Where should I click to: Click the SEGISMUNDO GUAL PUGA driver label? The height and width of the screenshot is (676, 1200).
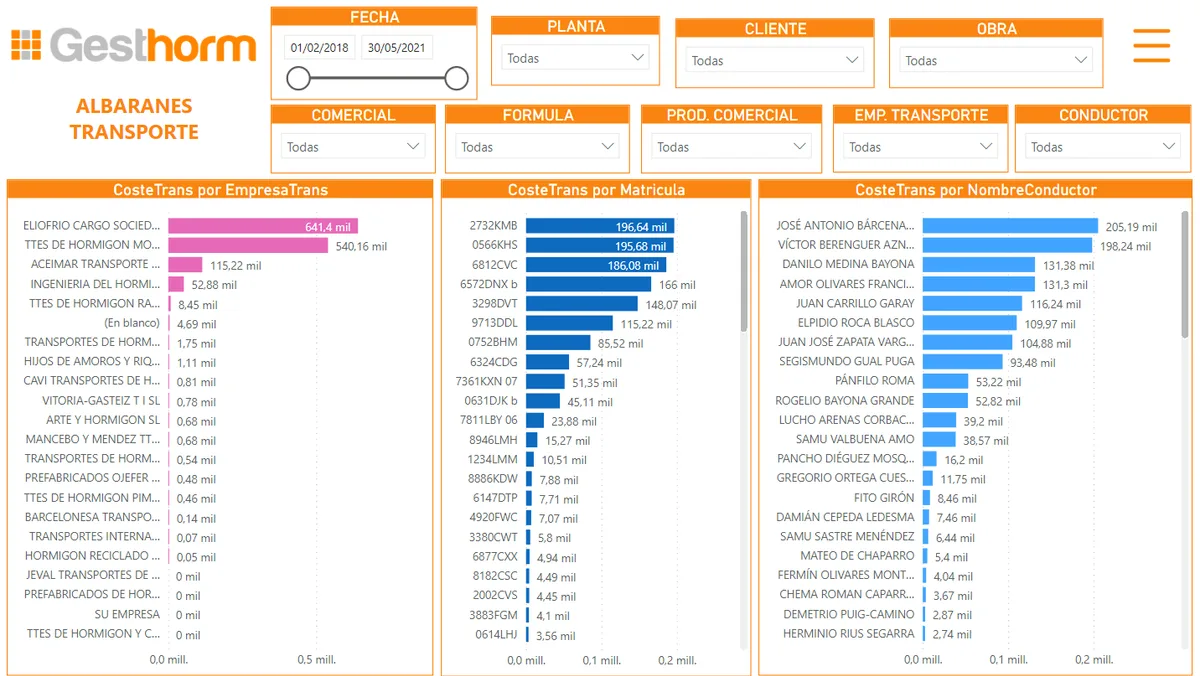[x=847, y=362]
